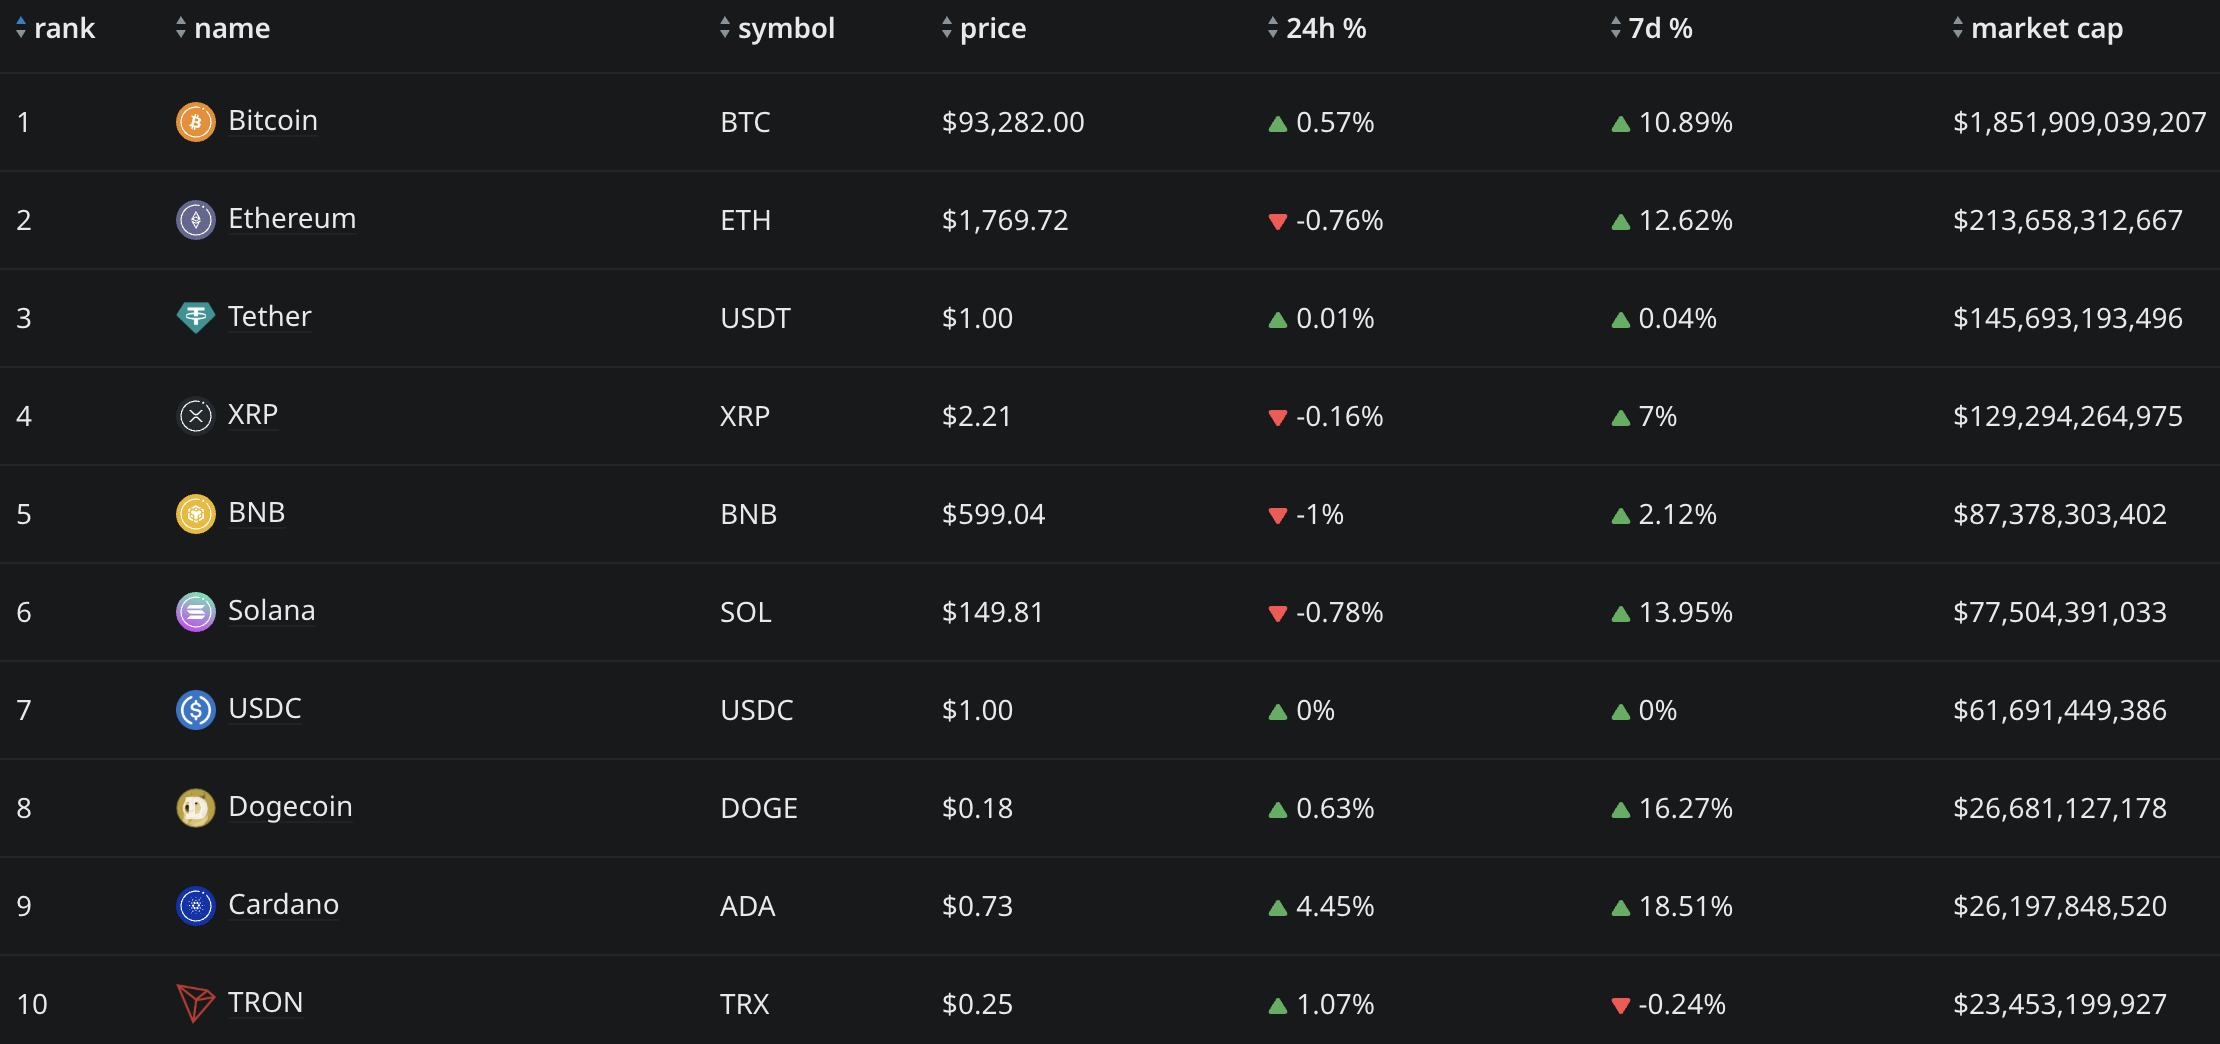Click the Tether coin logo icon

[x=196, y=318]
